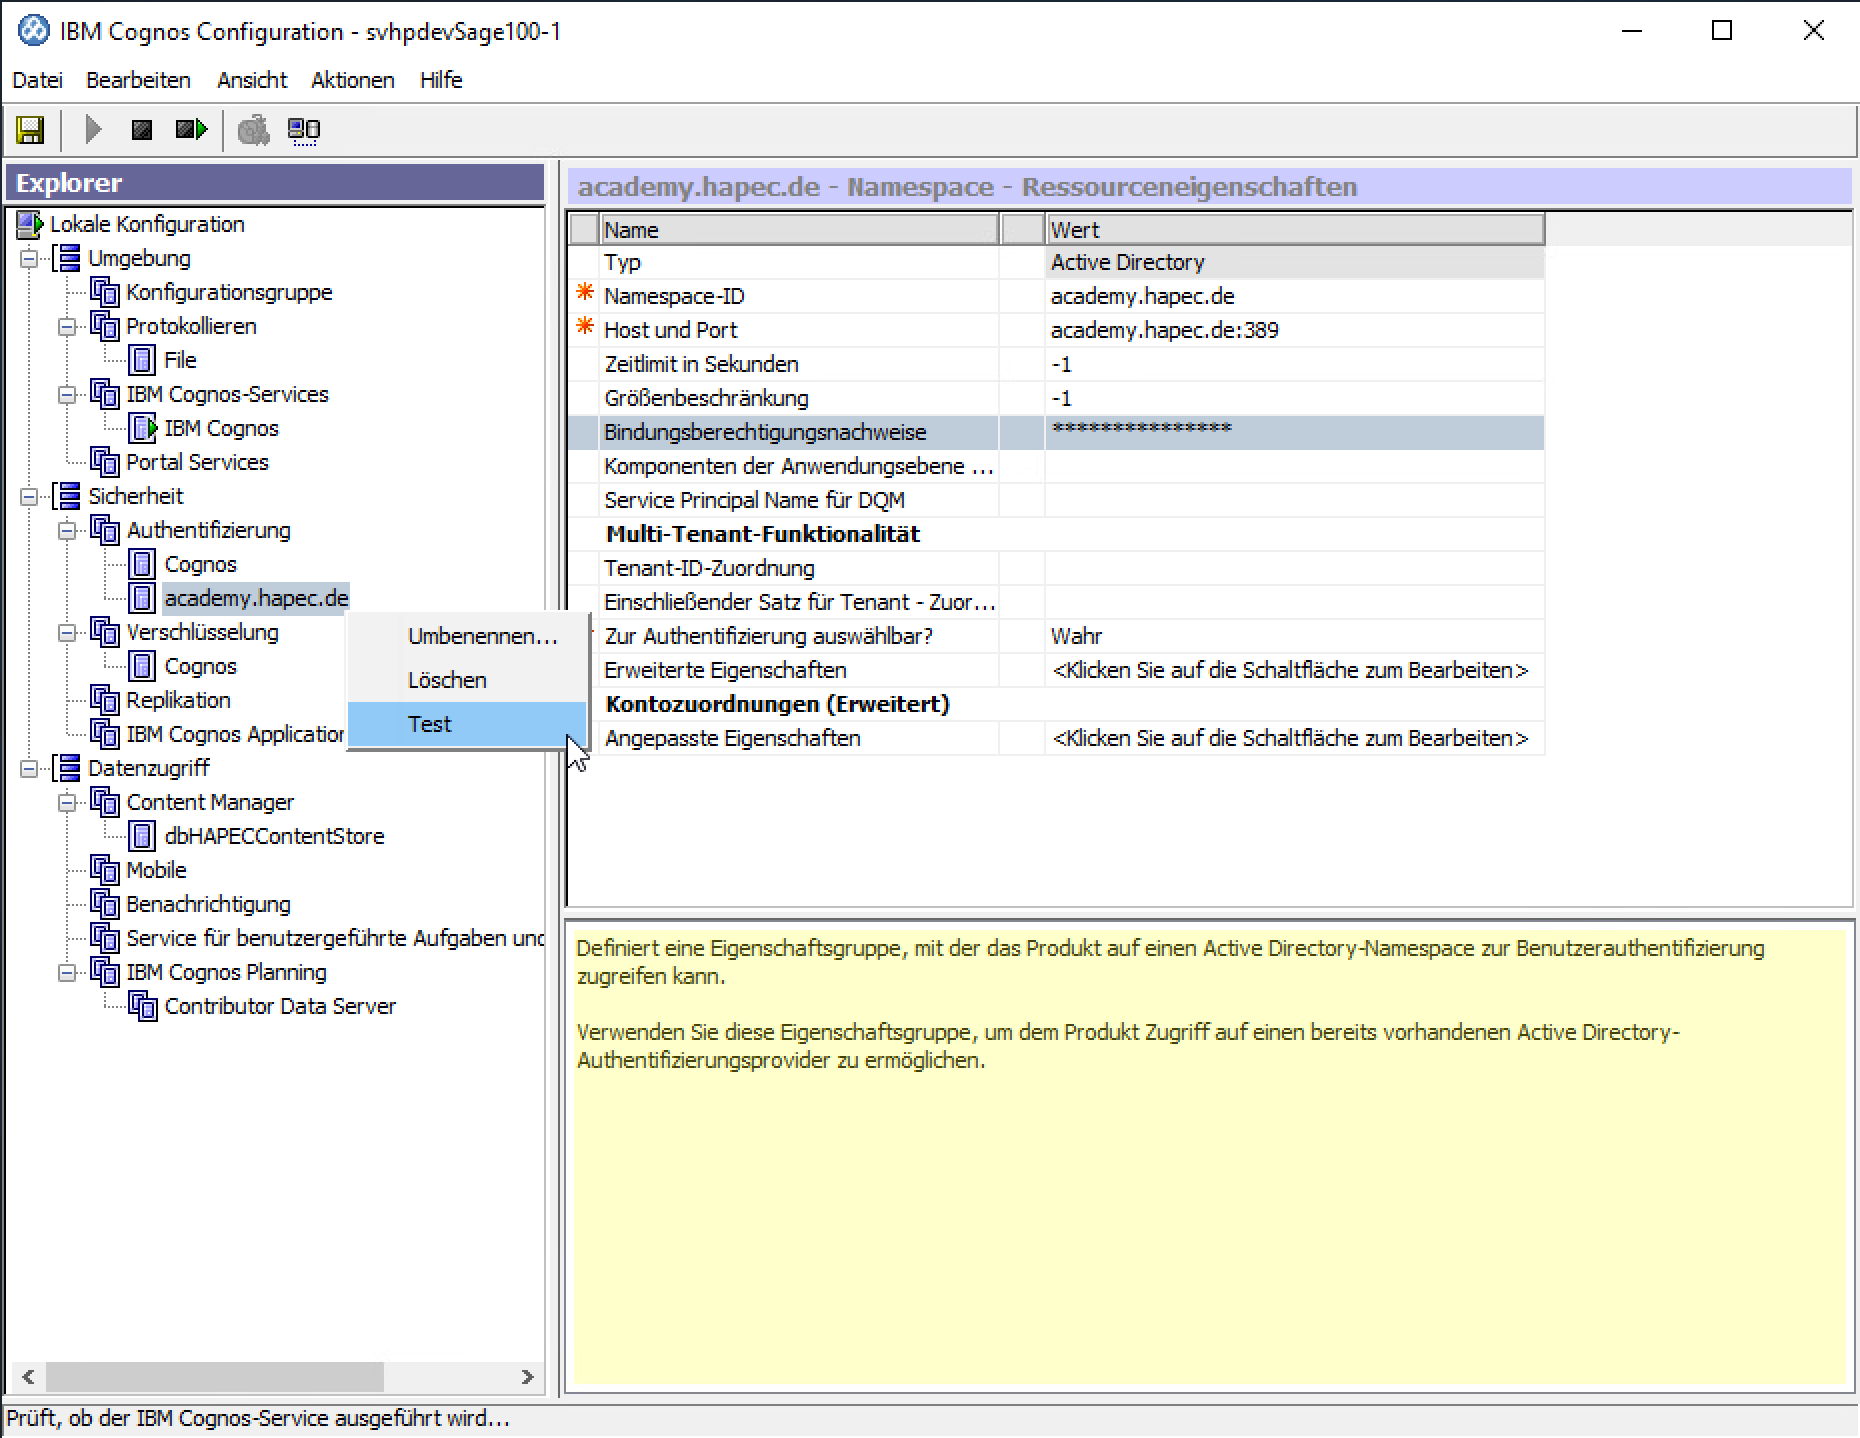Screen dimensions: 1860x1438
Task: Click the Restart service toolbar icon
Action: (190, 130)
